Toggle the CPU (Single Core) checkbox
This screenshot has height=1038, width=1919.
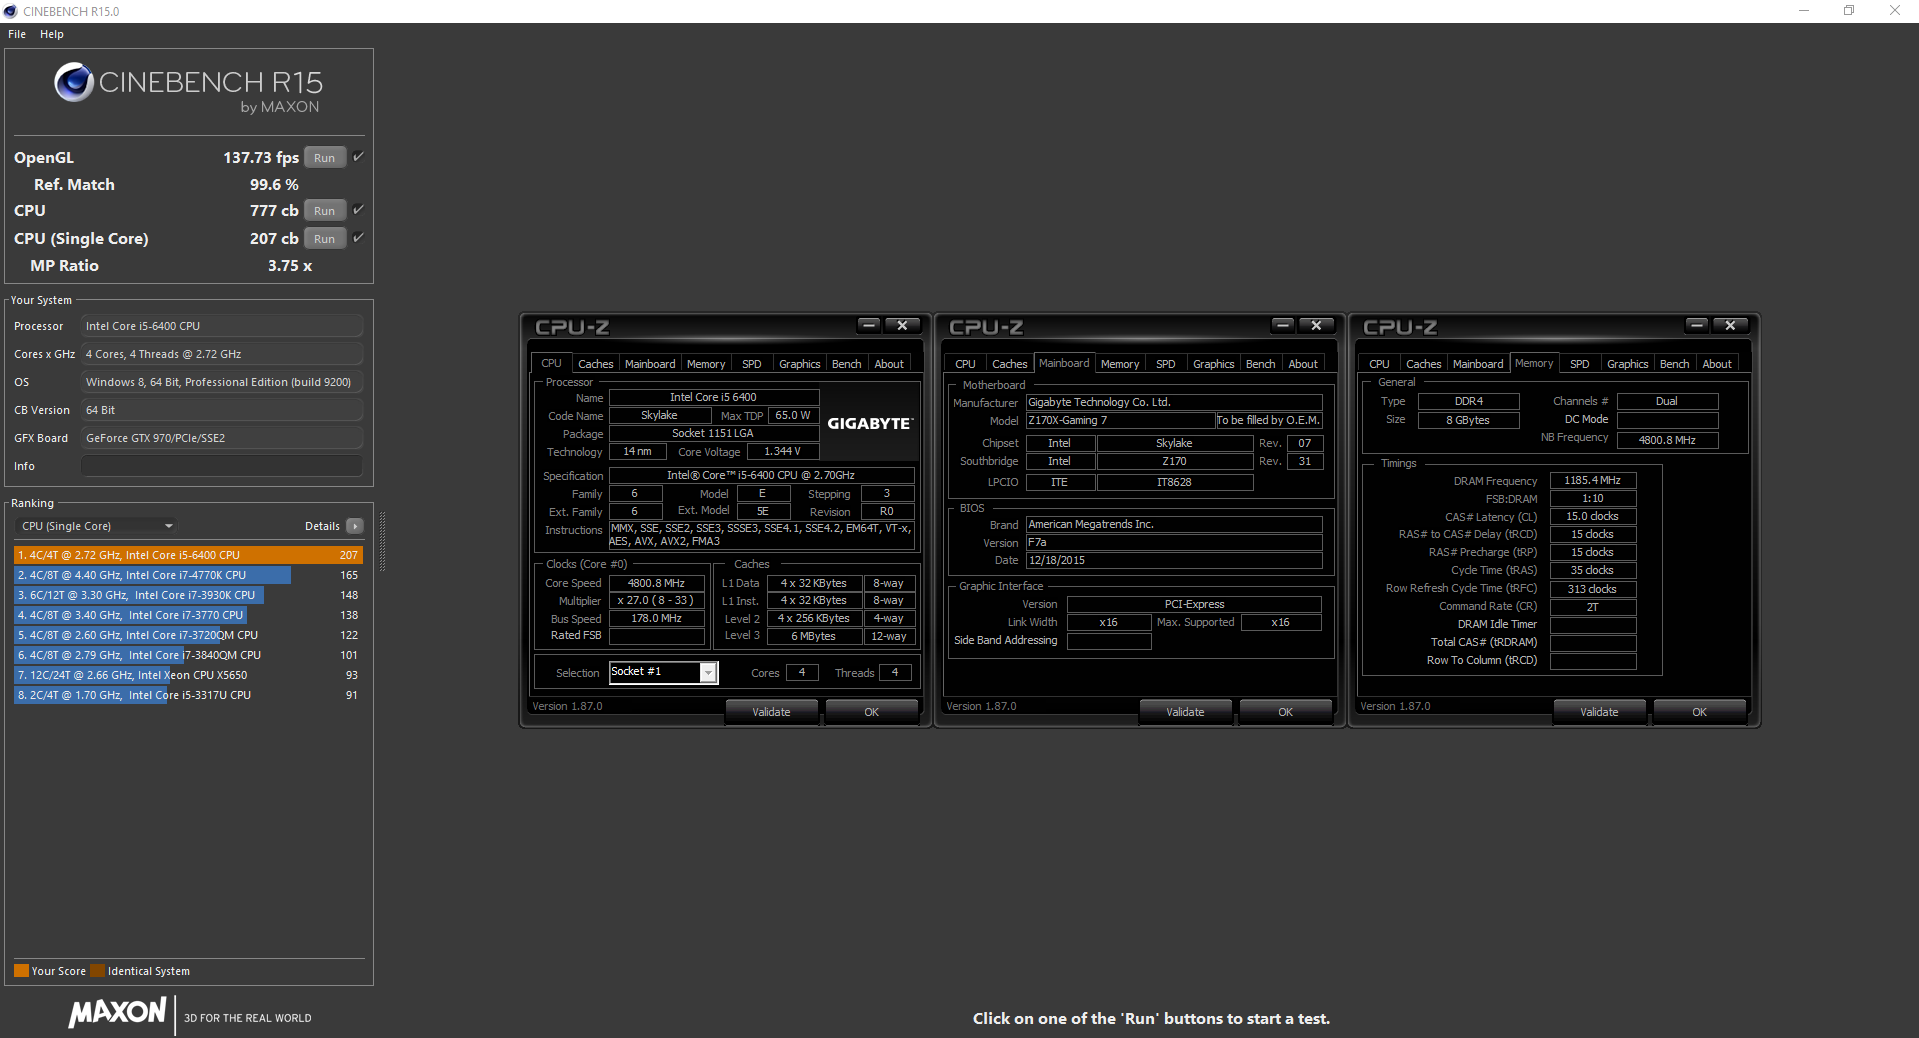358,238
